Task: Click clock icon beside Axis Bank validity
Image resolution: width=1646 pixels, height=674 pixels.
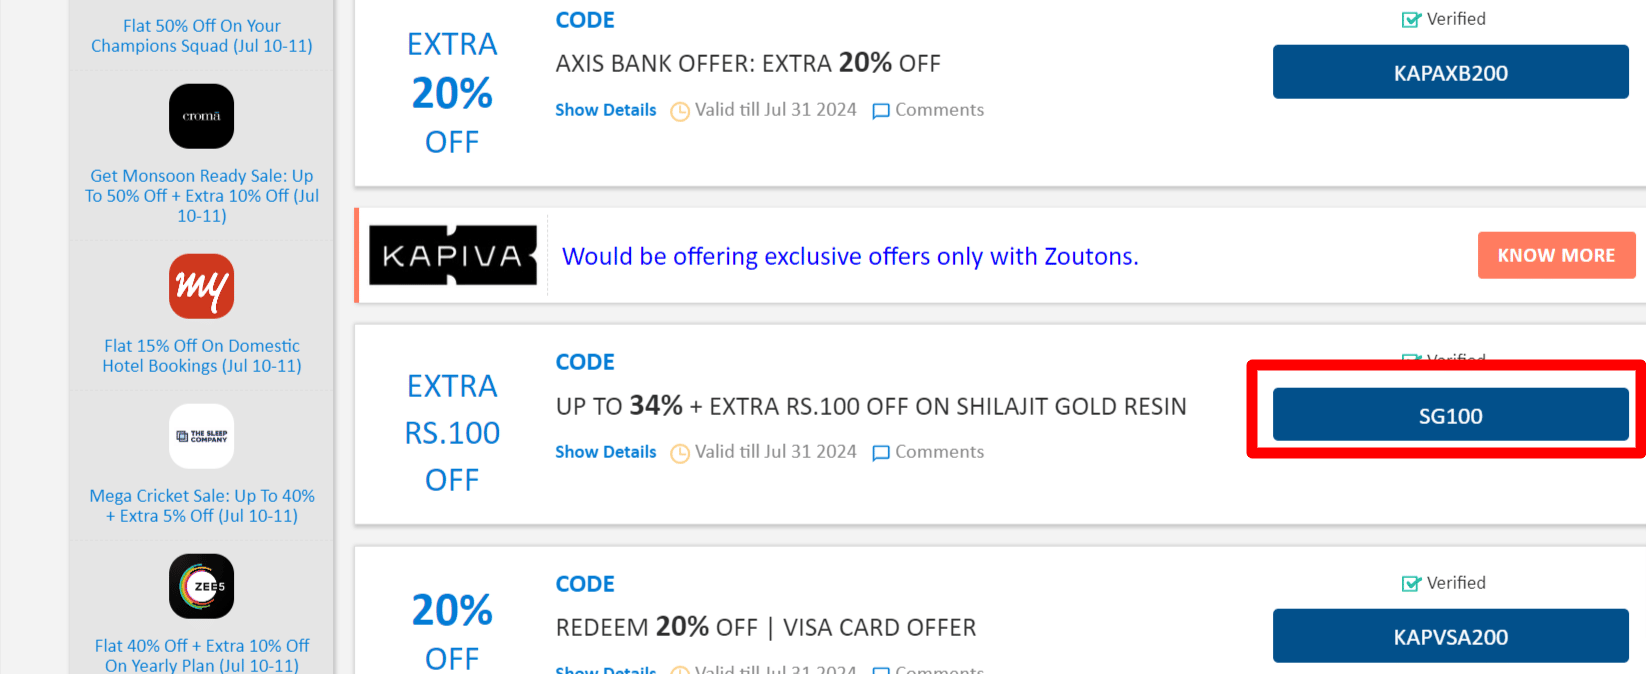Action: coord(680,111)
